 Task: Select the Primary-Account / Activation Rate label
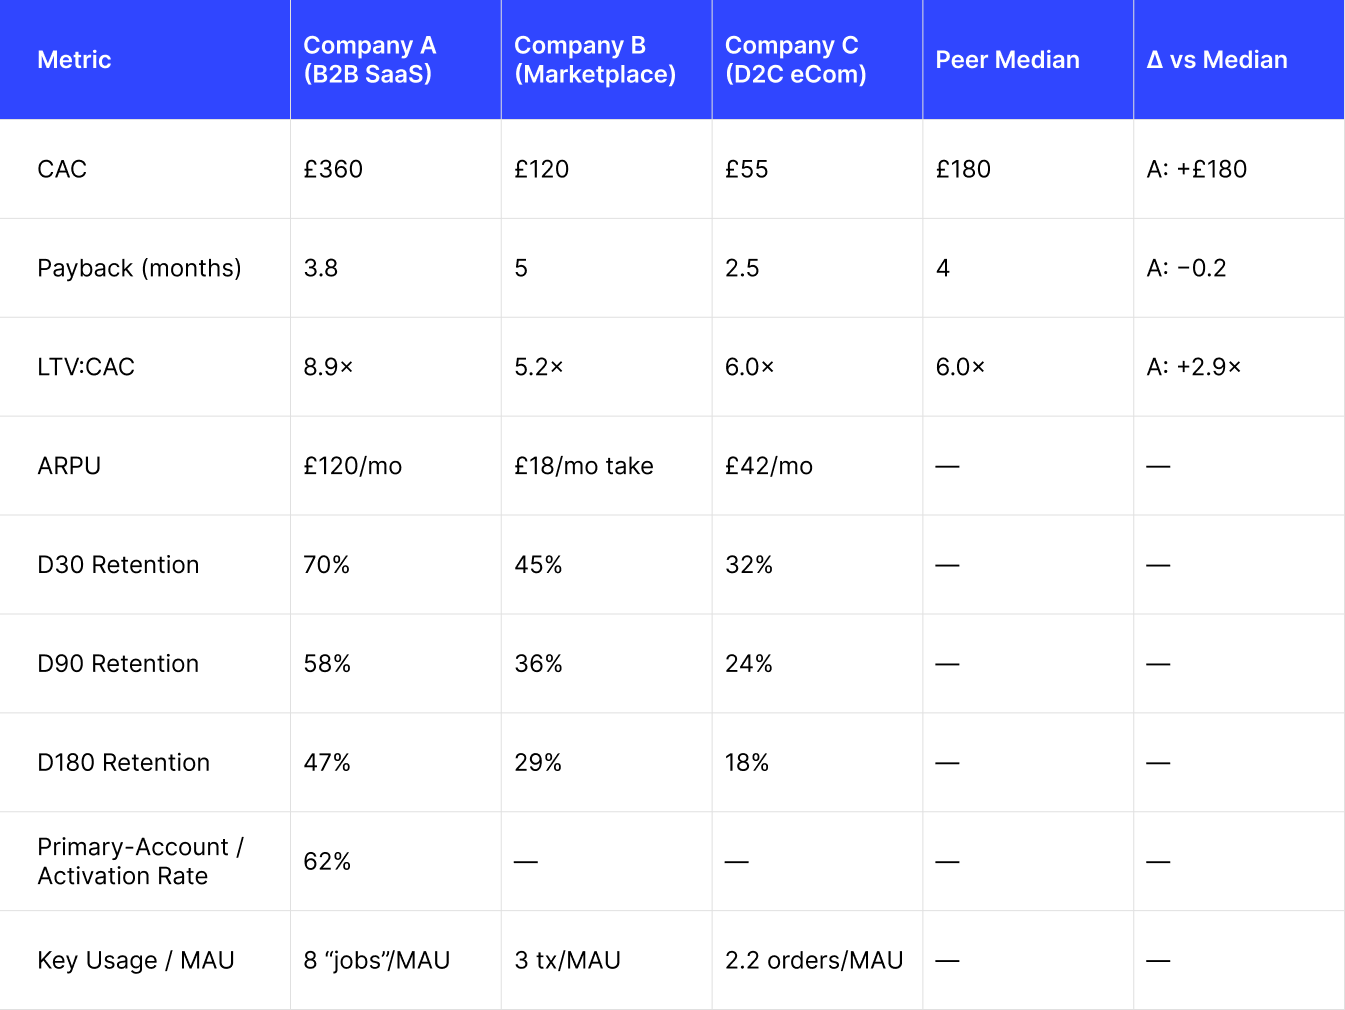(x=140, y=861)
